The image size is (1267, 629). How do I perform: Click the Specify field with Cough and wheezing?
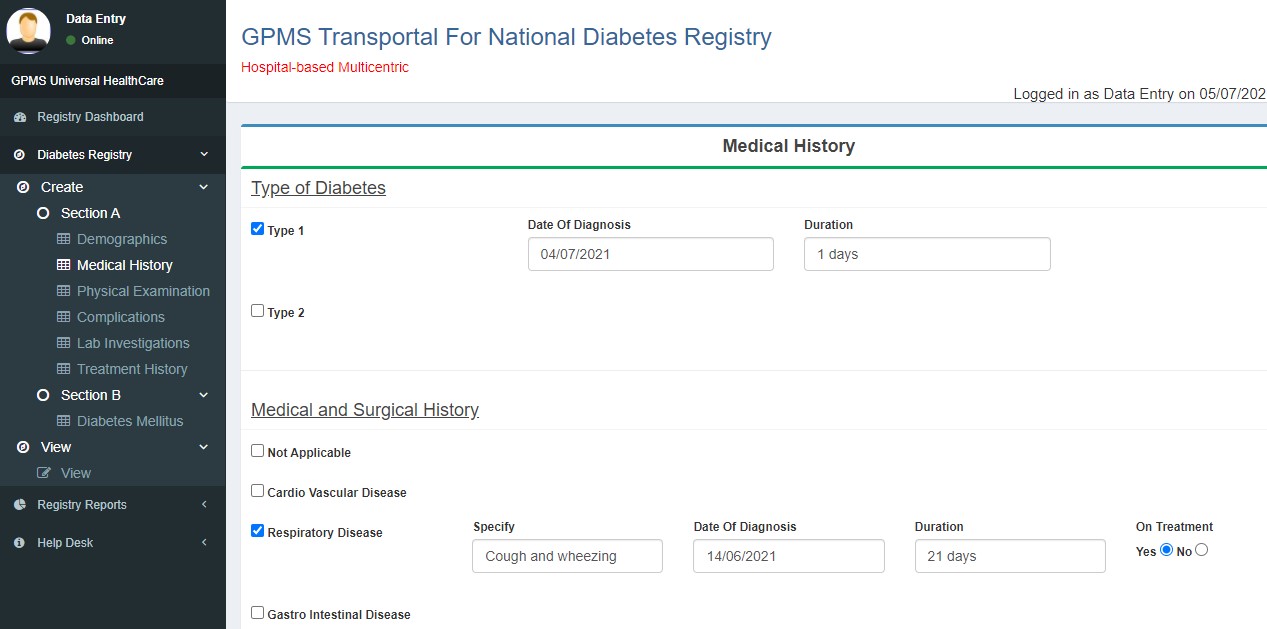tap(567, 556)
